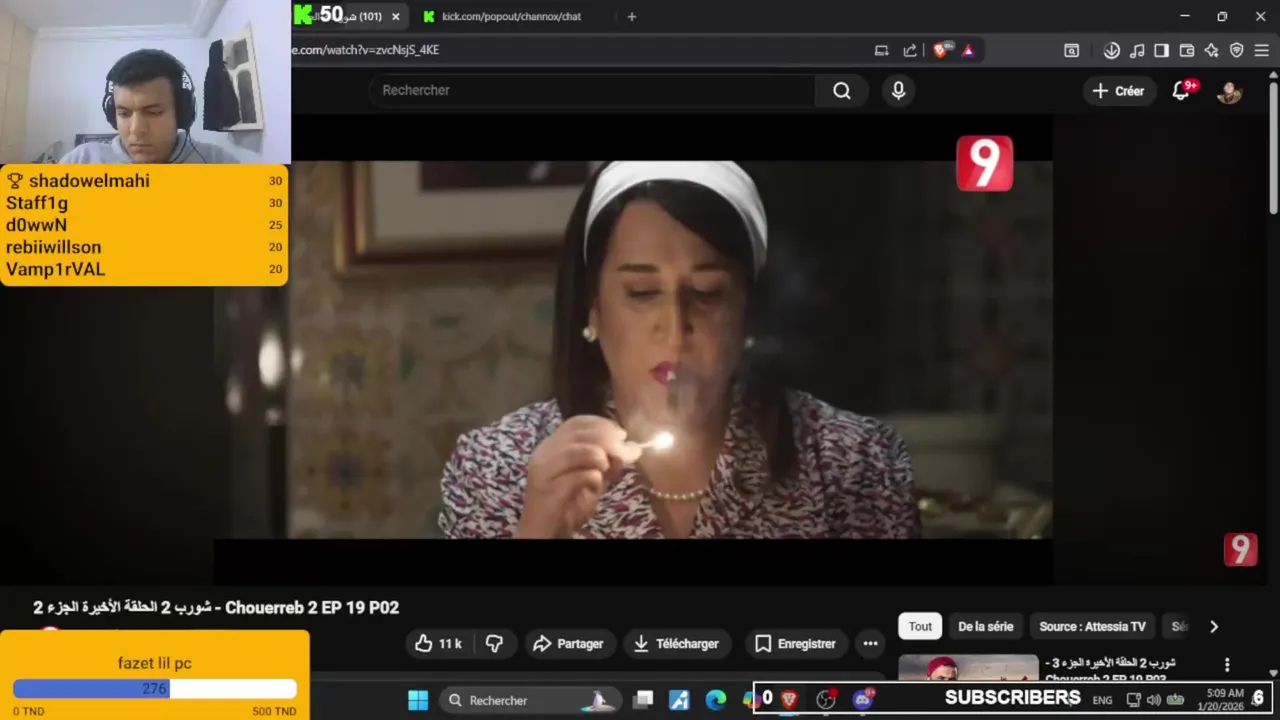Open the Brave hamburger main menu
Image resolution: width=1280 pixels, height=720 pixels.
coord(1261,50)
